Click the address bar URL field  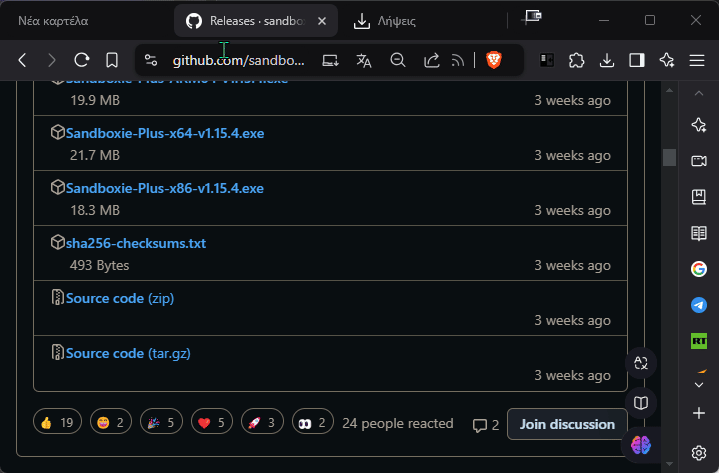(x=238, y=60)
